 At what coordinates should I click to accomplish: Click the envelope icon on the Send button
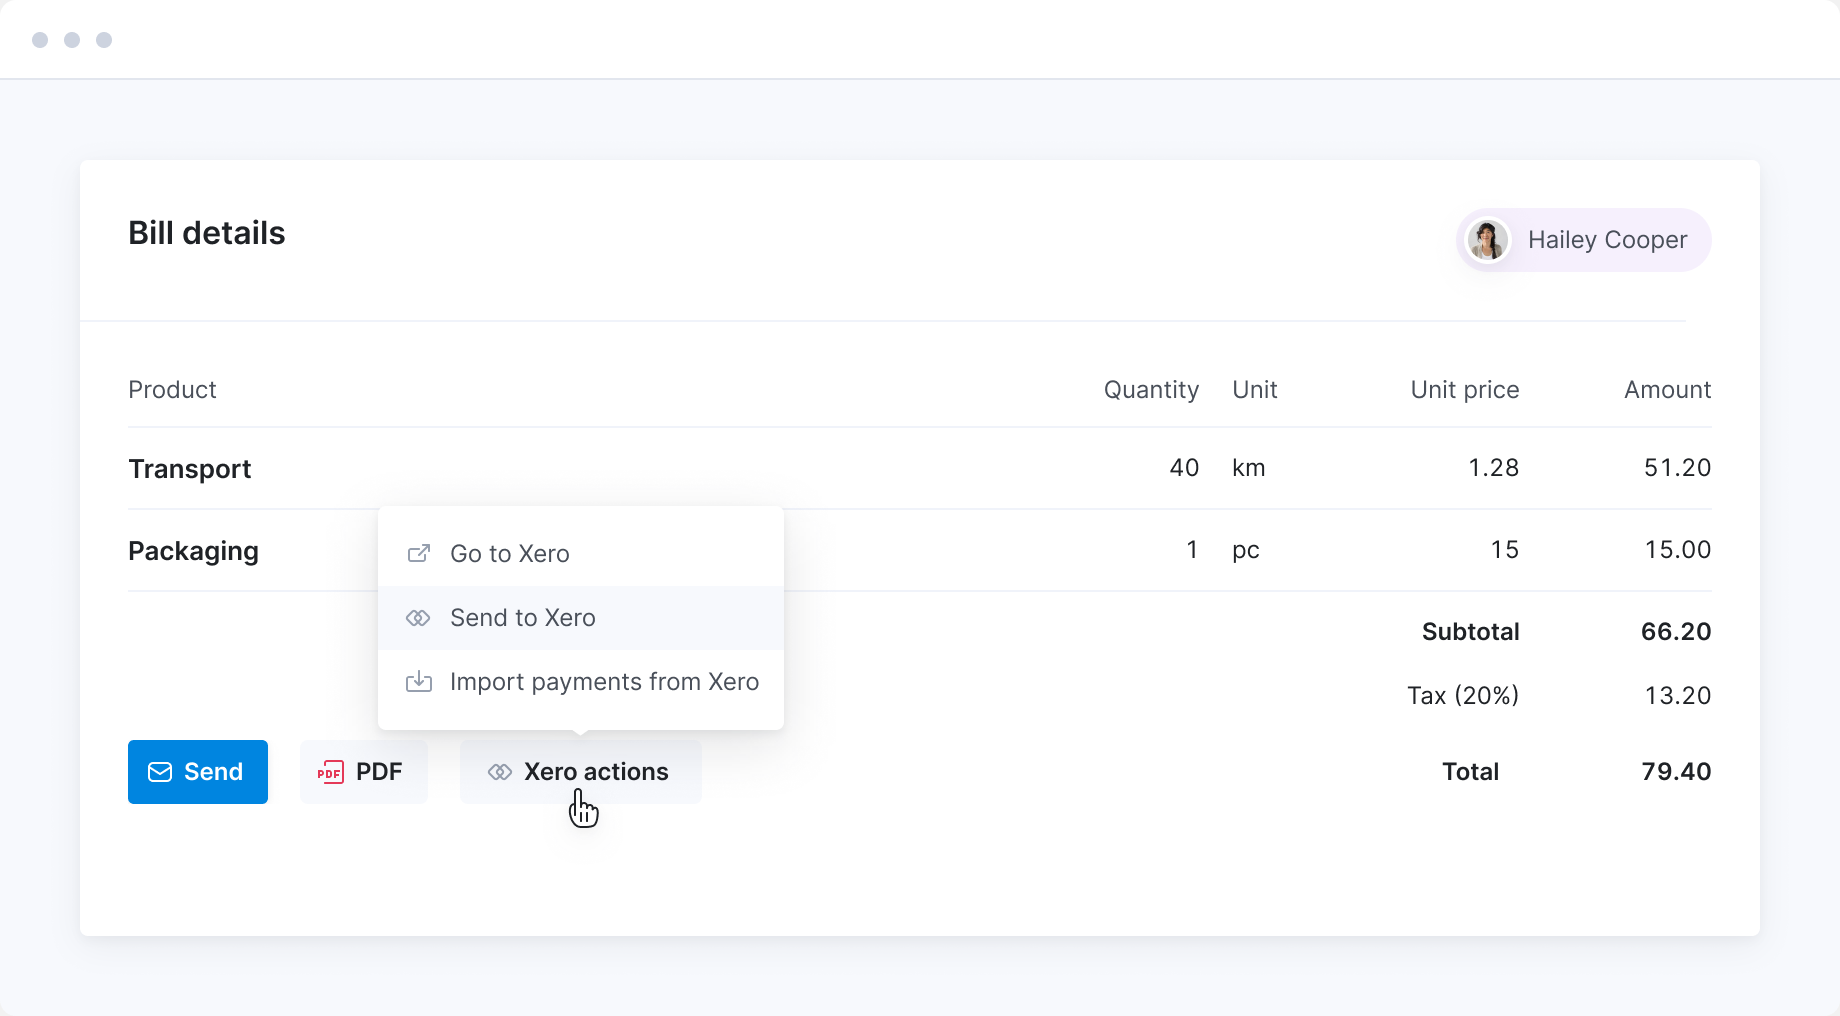160,772
